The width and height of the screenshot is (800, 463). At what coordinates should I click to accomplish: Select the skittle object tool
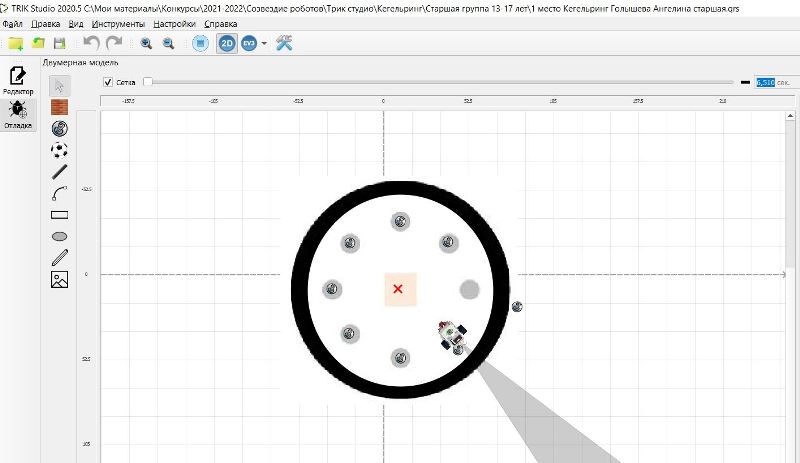coord(59,128)
